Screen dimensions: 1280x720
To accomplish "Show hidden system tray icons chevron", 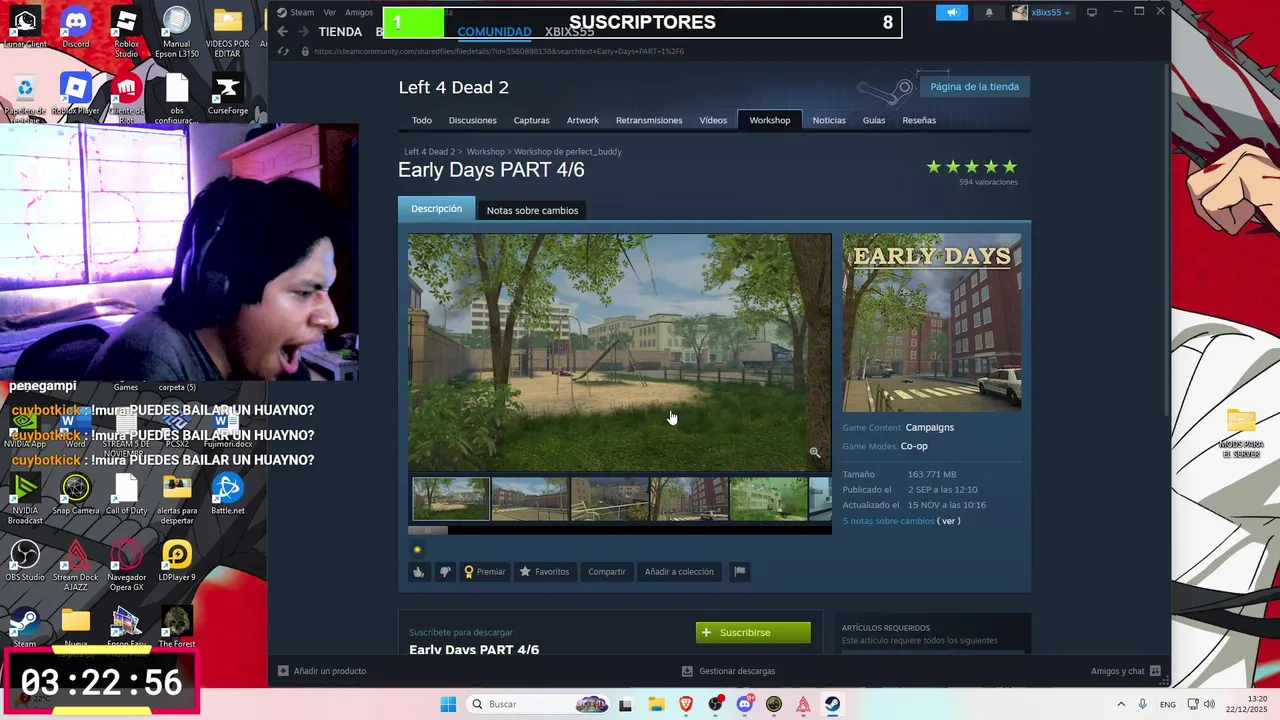I will pyautogui.click(x=1120, y=704).
